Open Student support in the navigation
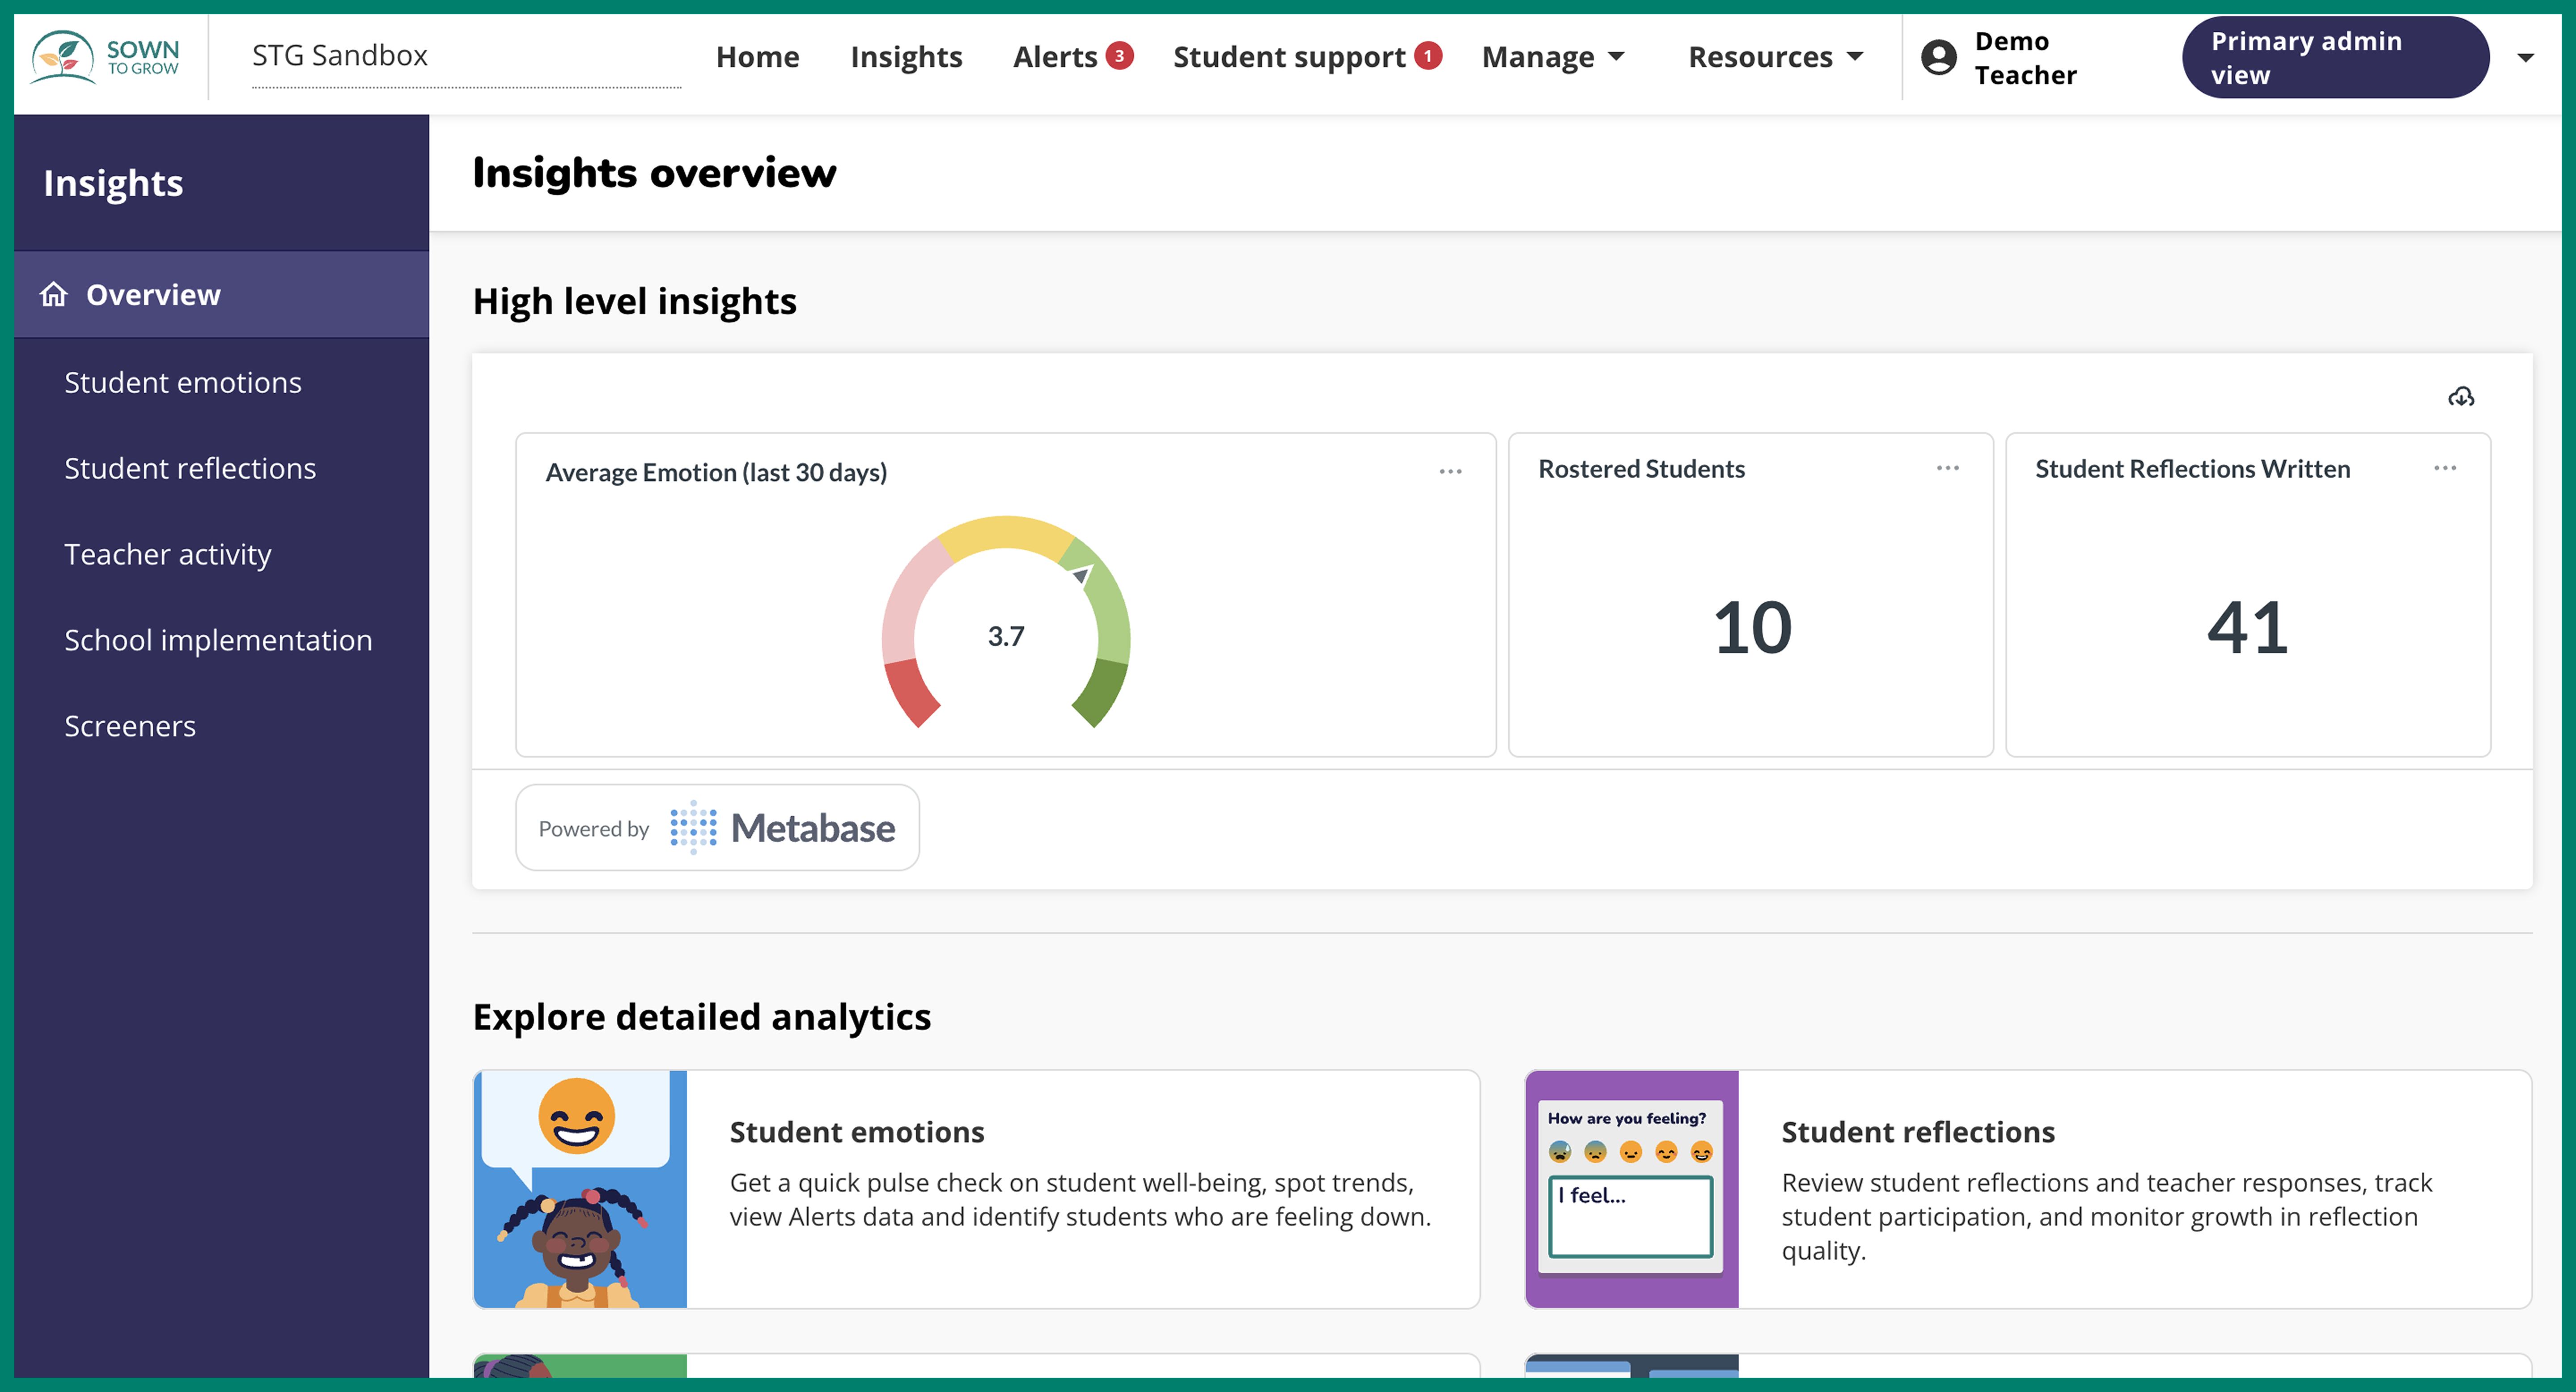 click(1289, 57)
